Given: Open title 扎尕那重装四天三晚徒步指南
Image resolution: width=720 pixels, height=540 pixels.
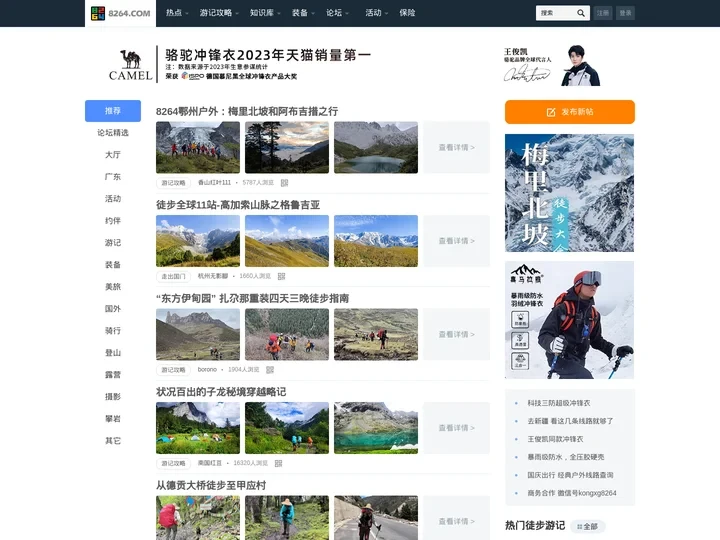Looking at the screenshot, I should (253, 298).
